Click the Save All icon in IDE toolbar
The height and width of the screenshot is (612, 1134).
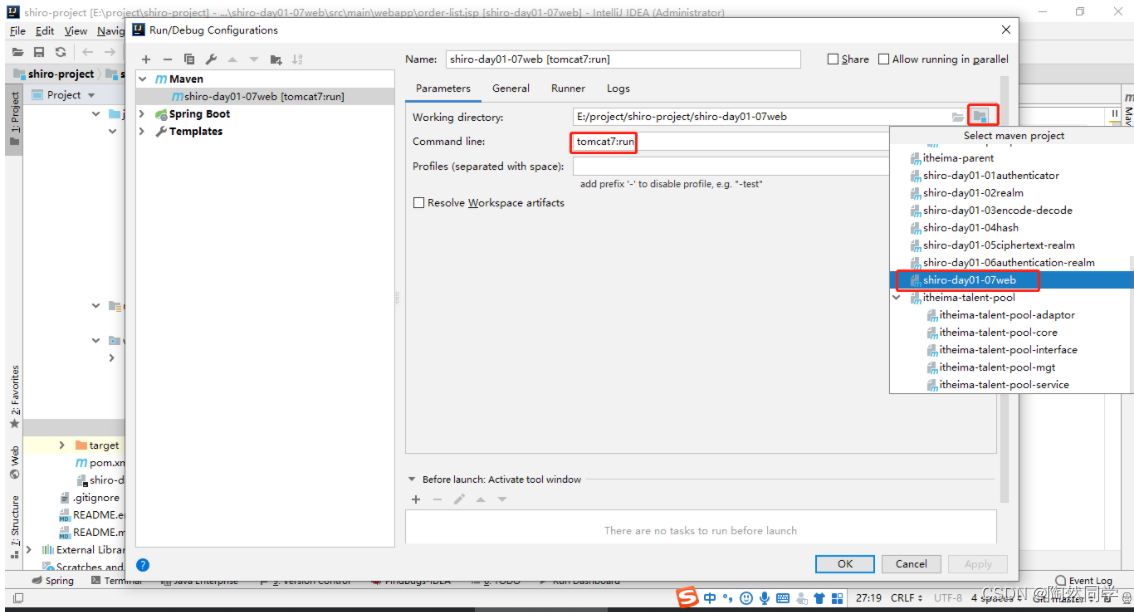click(39, 52)
